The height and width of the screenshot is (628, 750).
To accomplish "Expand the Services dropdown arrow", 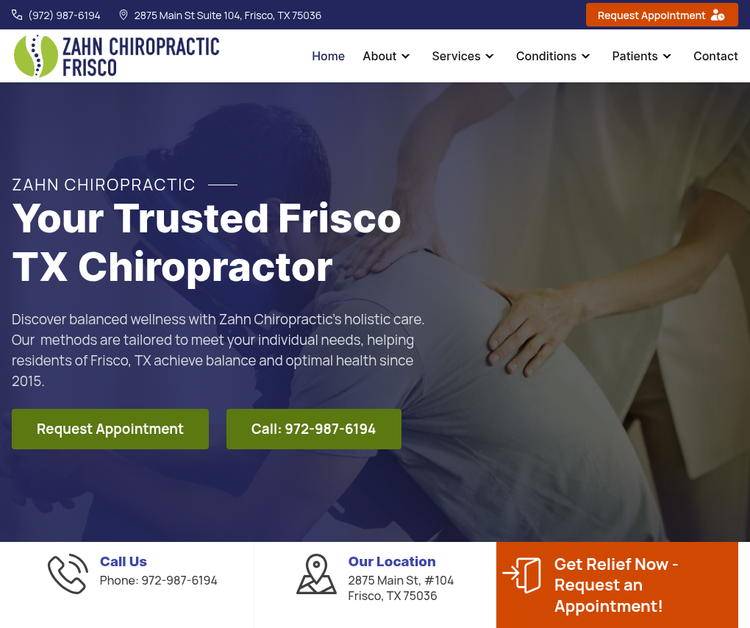I will click(x=489, y=56).
